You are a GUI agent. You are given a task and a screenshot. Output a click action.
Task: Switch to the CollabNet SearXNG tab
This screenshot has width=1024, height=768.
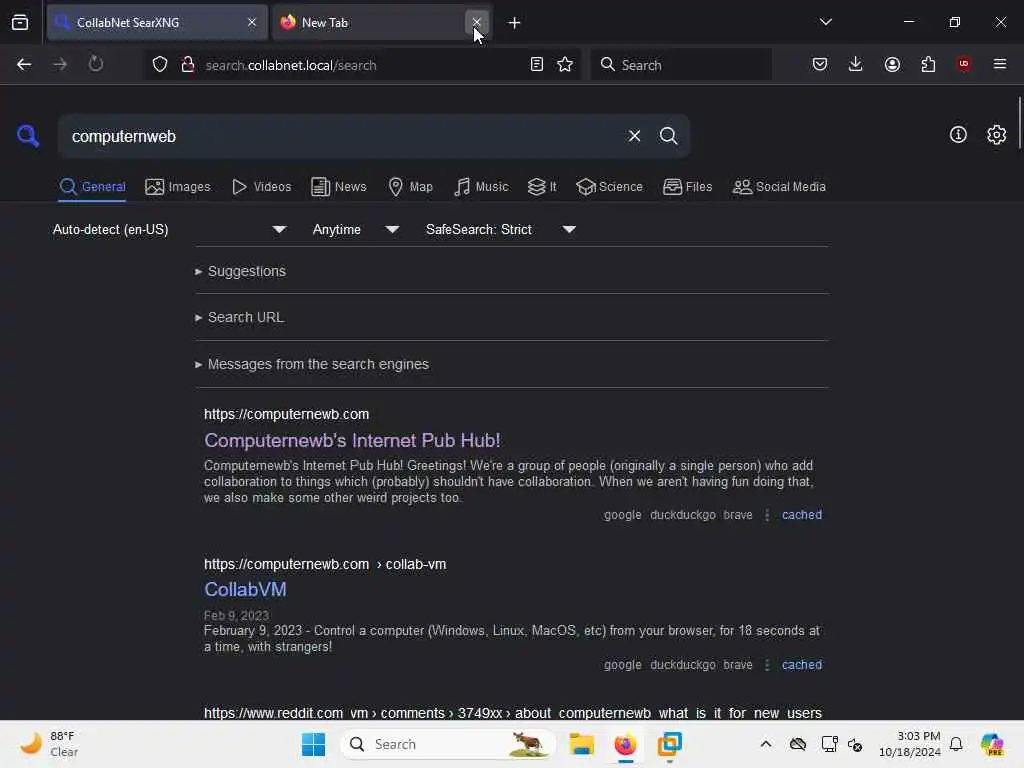click(x=157, y=22)
